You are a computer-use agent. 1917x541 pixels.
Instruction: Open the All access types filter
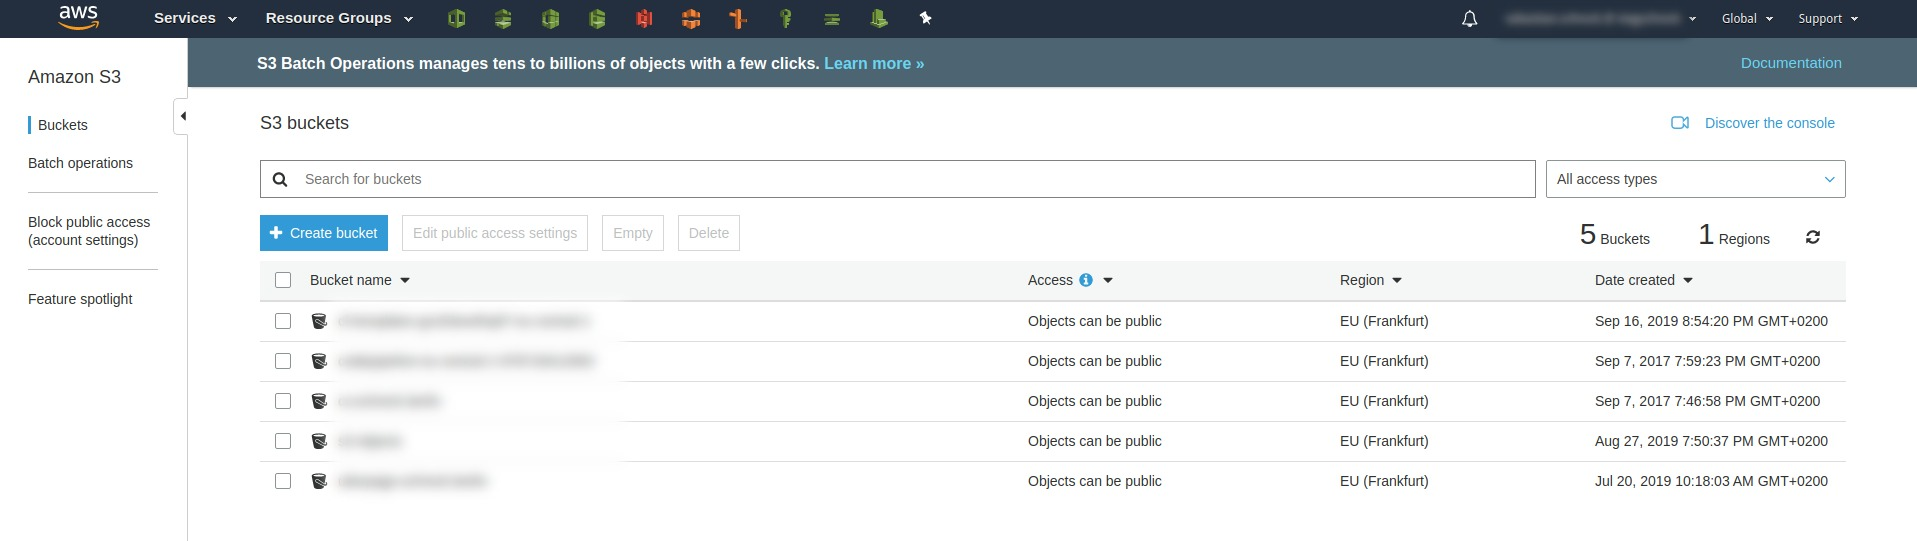(1695, 179)
